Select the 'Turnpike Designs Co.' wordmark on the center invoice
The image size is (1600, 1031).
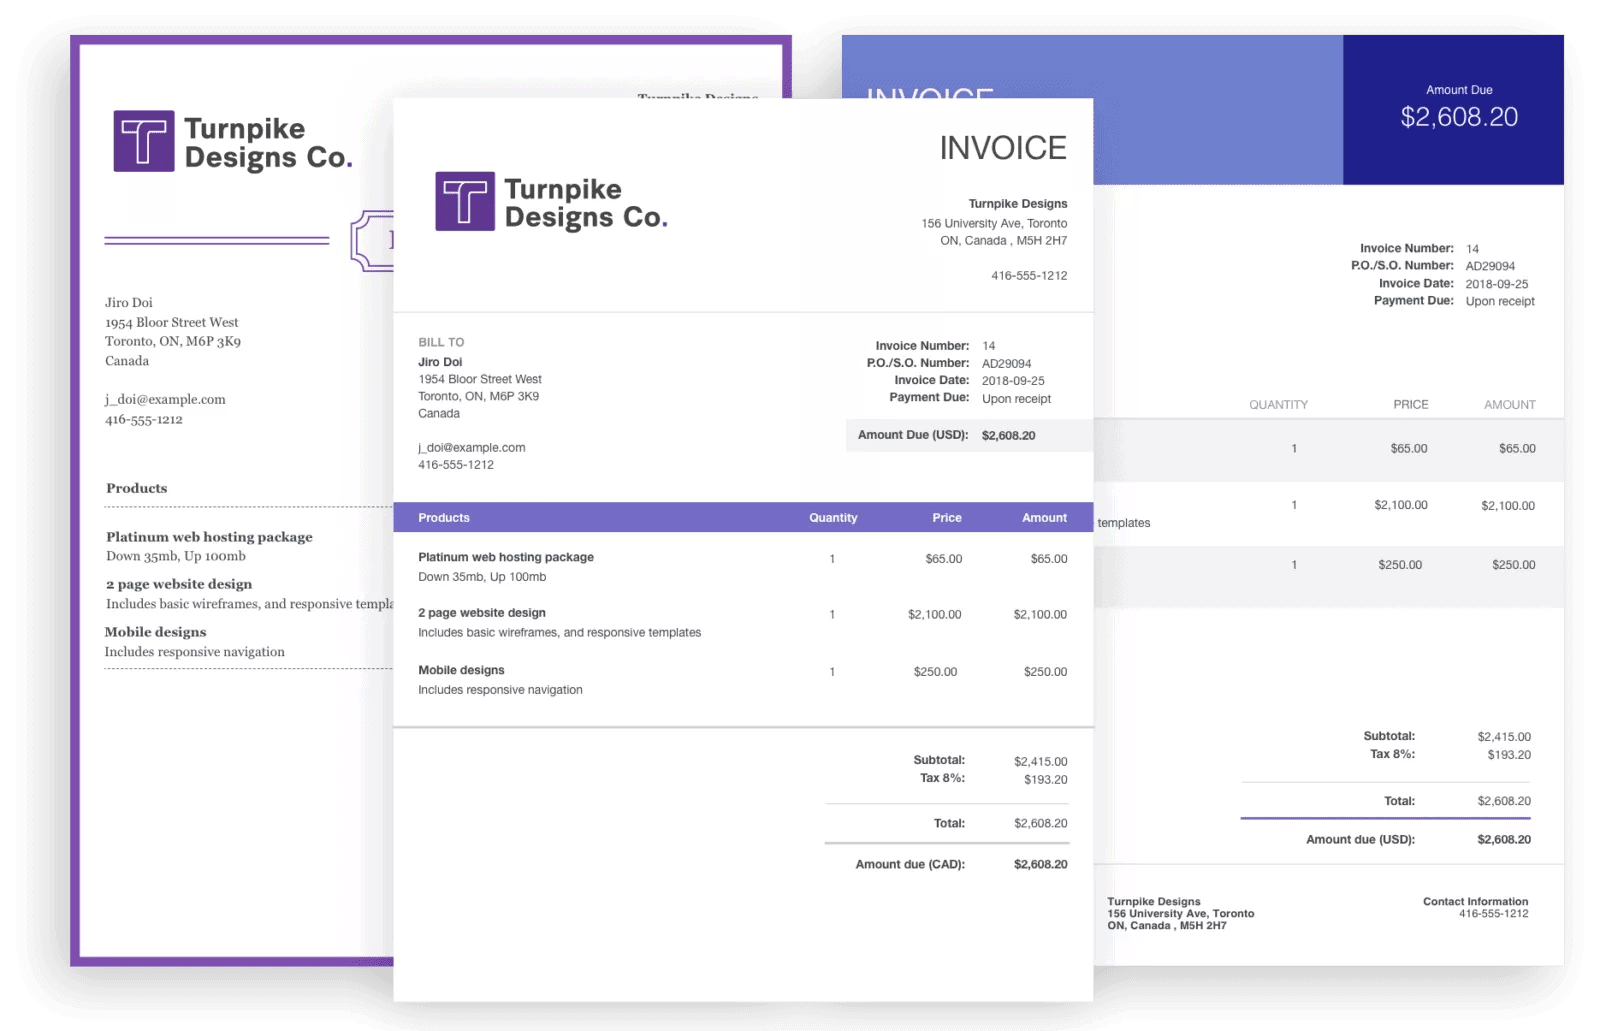[x=586, y=203]
